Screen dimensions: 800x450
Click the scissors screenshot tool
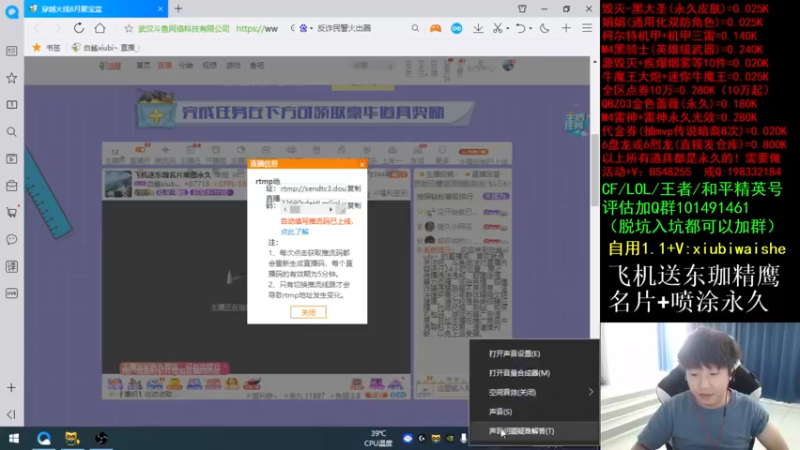point(497,29)
